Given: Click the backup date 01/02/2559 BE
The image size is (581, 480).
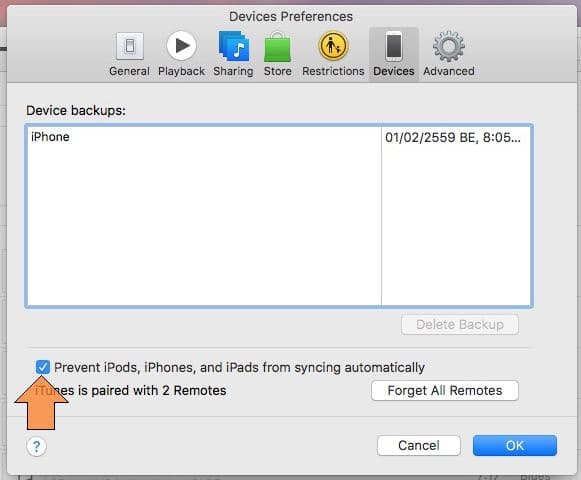Looking at the screenshot, I should click(x=453, y=138).
